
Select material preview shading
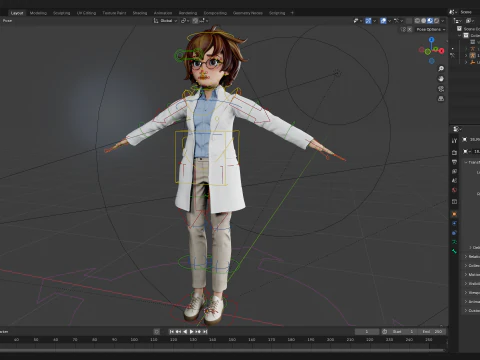(430, 21)
